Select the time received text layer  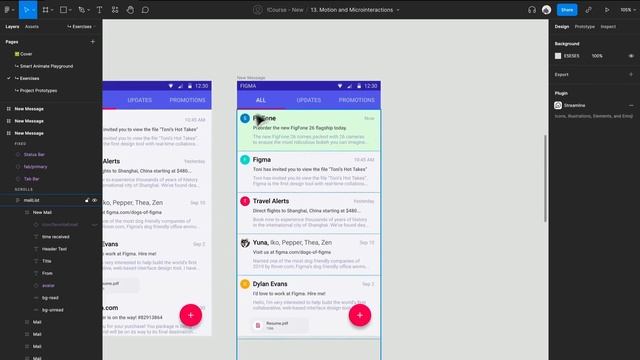click(x=56, y=237)
